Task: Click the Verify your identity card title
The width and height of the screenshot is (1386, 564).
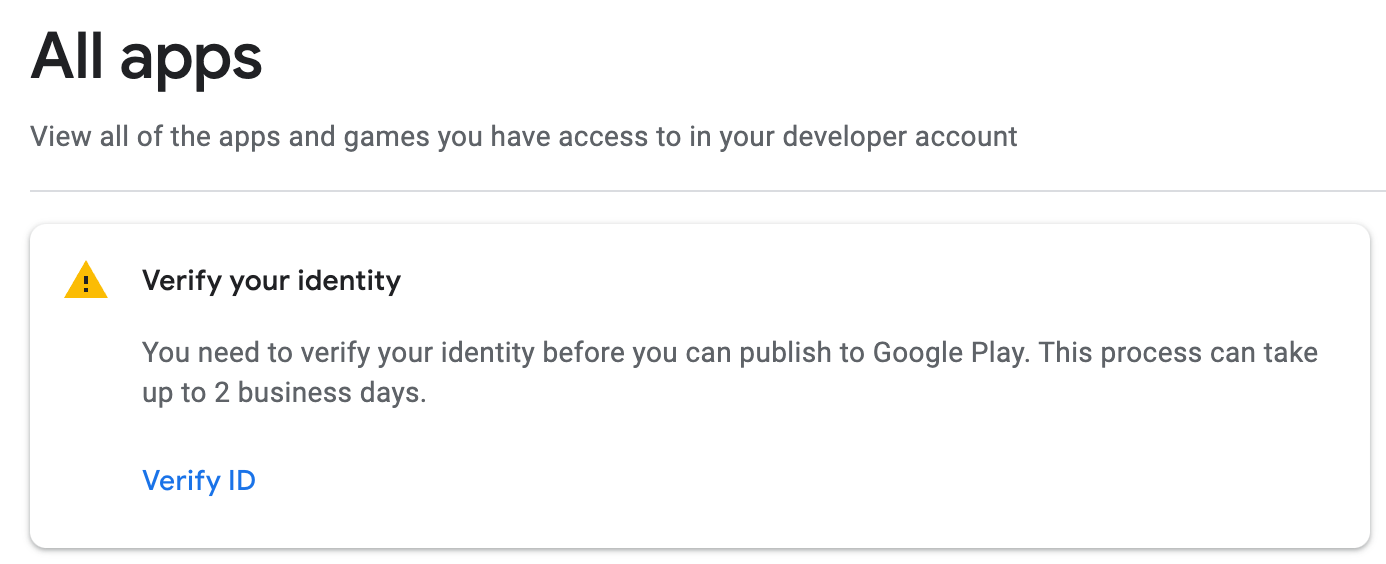Action: pyautogui.click(x=271, y=281)
